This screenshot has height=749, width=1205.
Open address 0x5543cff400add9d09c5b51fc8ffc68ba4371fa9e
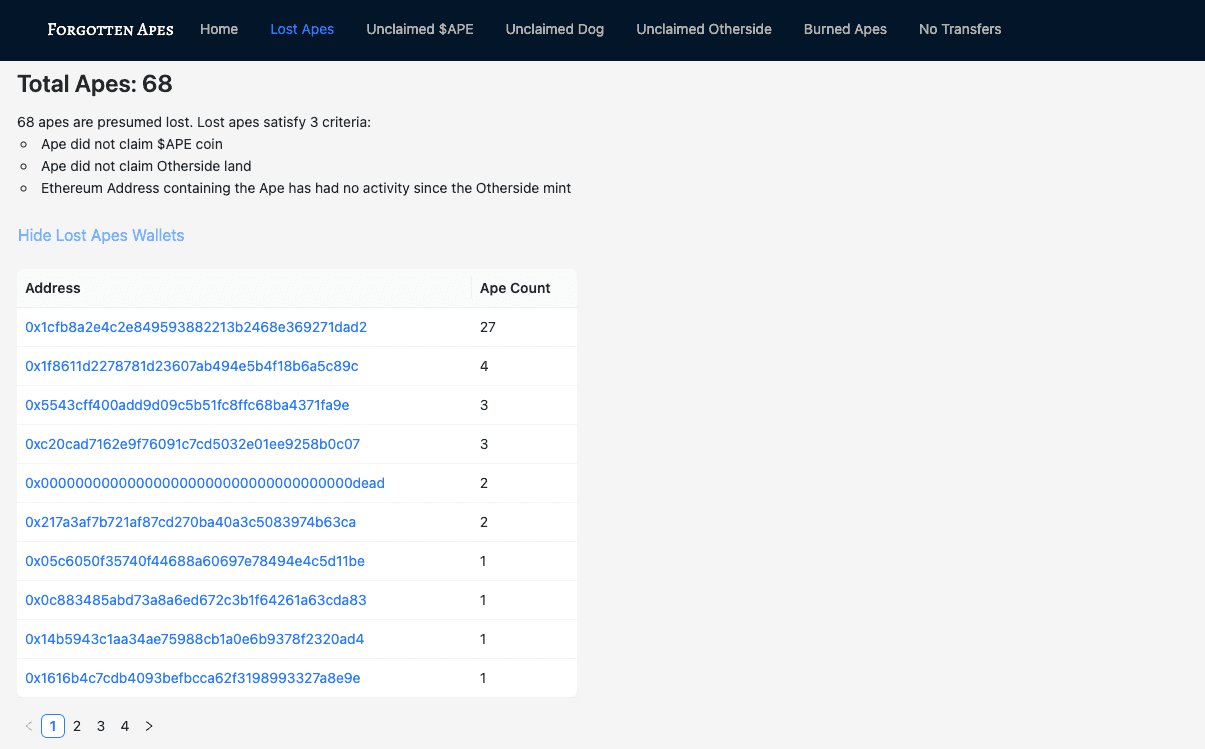(187, 405)
